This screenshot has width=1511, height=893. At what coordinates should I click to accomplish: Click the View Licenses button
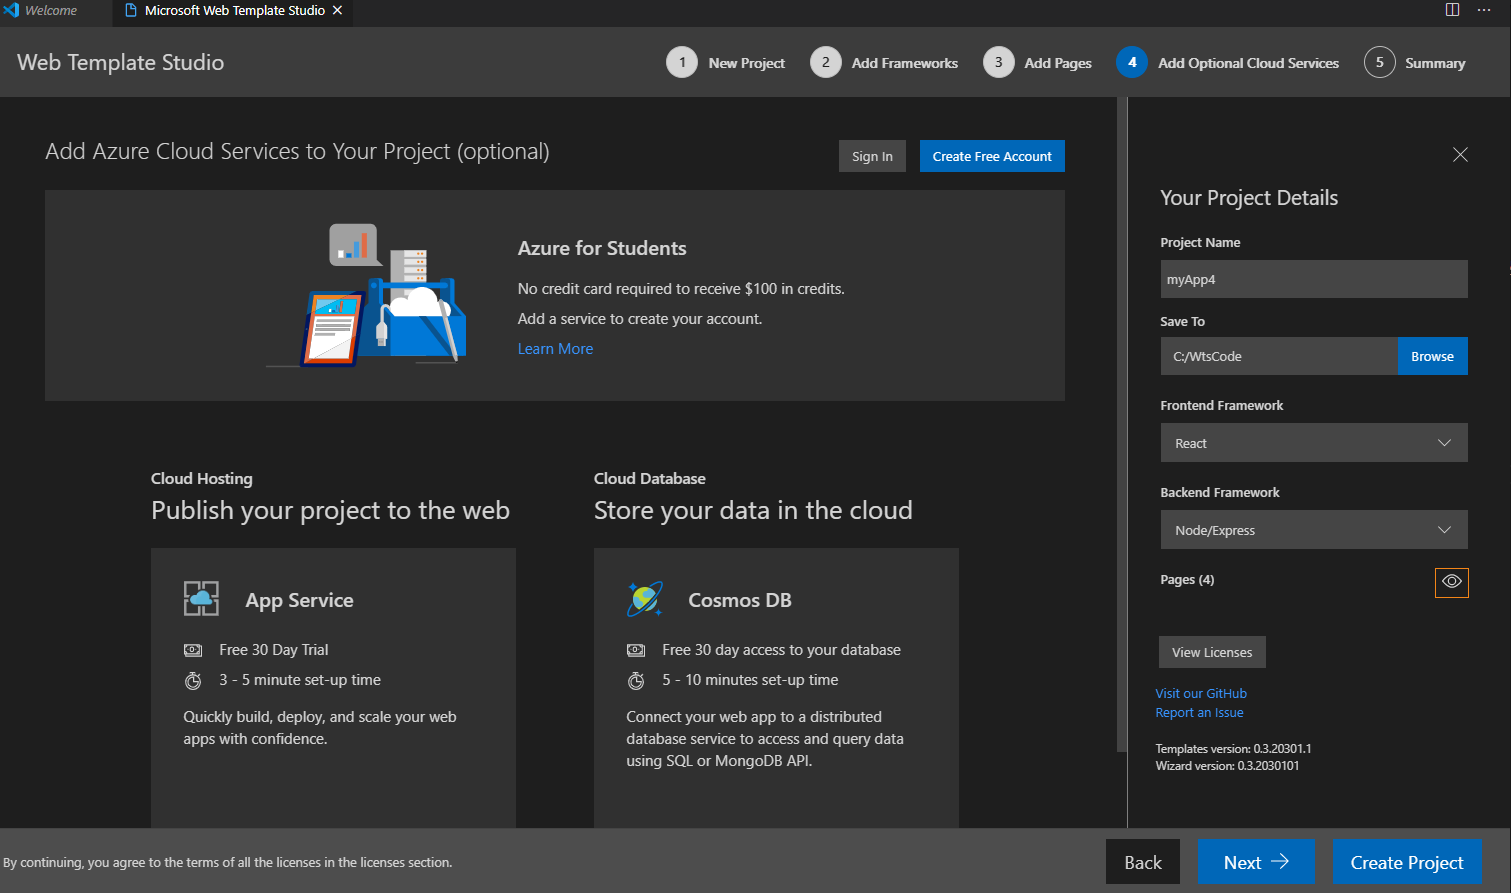click(x=1212, y=652)
